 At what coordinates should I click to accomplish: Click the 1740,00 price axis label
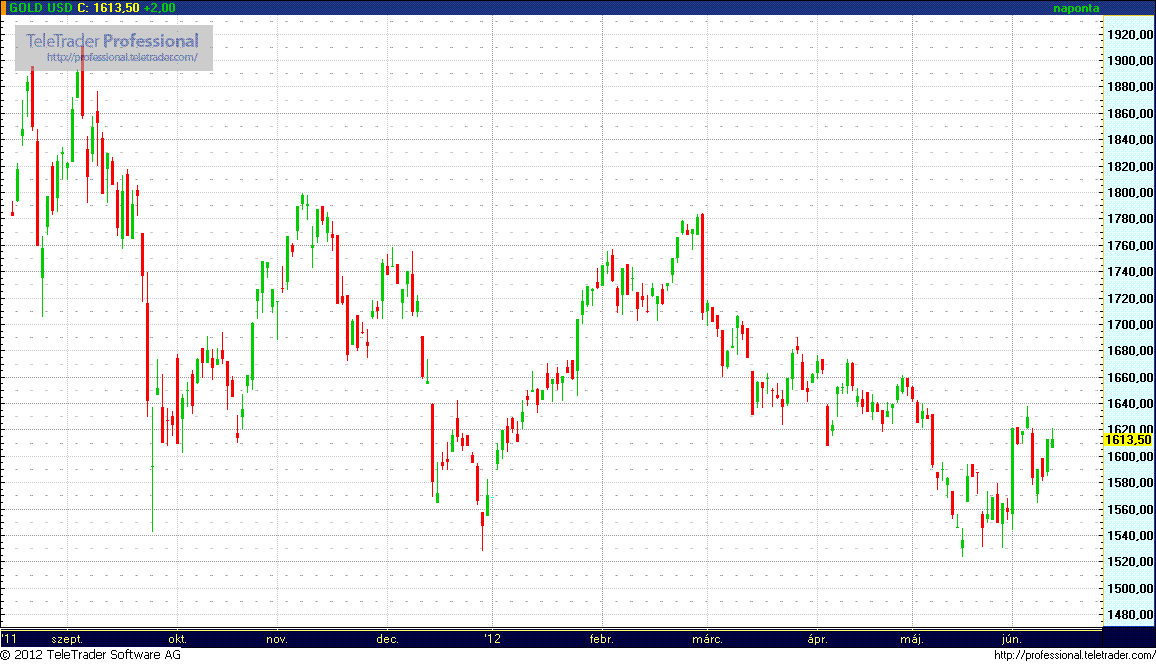[x=1130, y=272]
